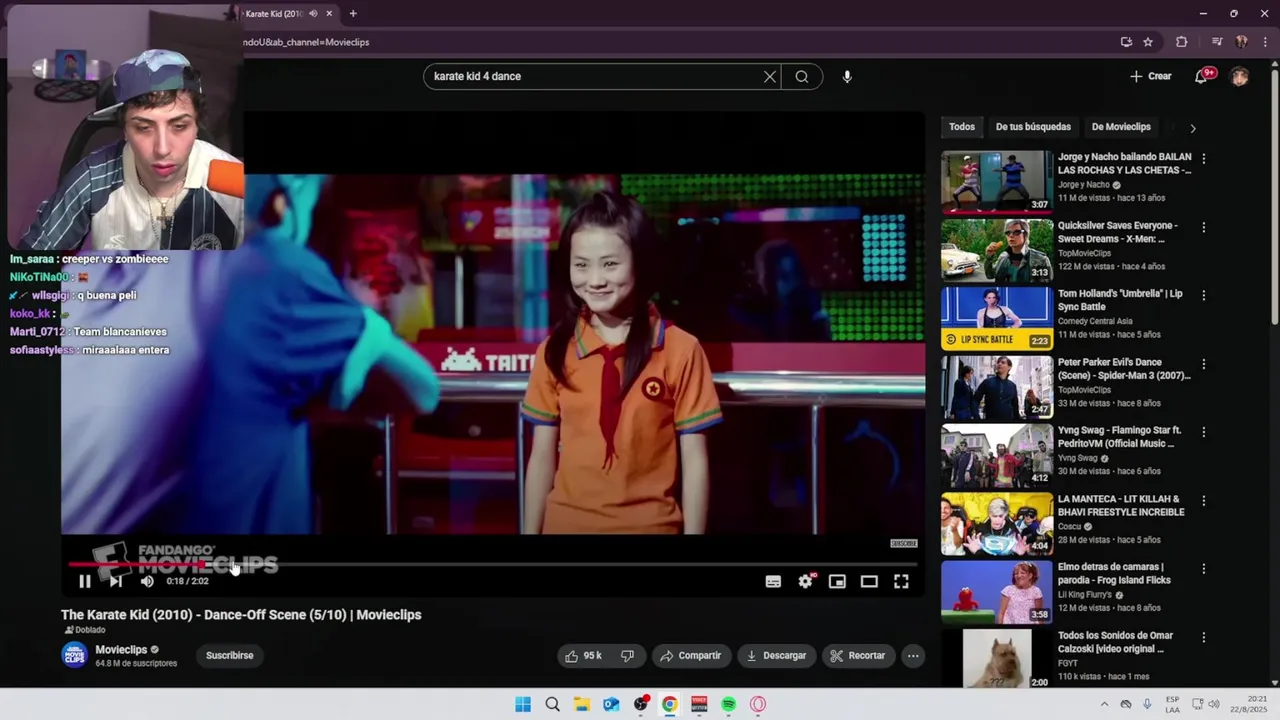Open options for LA MANTECA video

[x=1204, y=500]
